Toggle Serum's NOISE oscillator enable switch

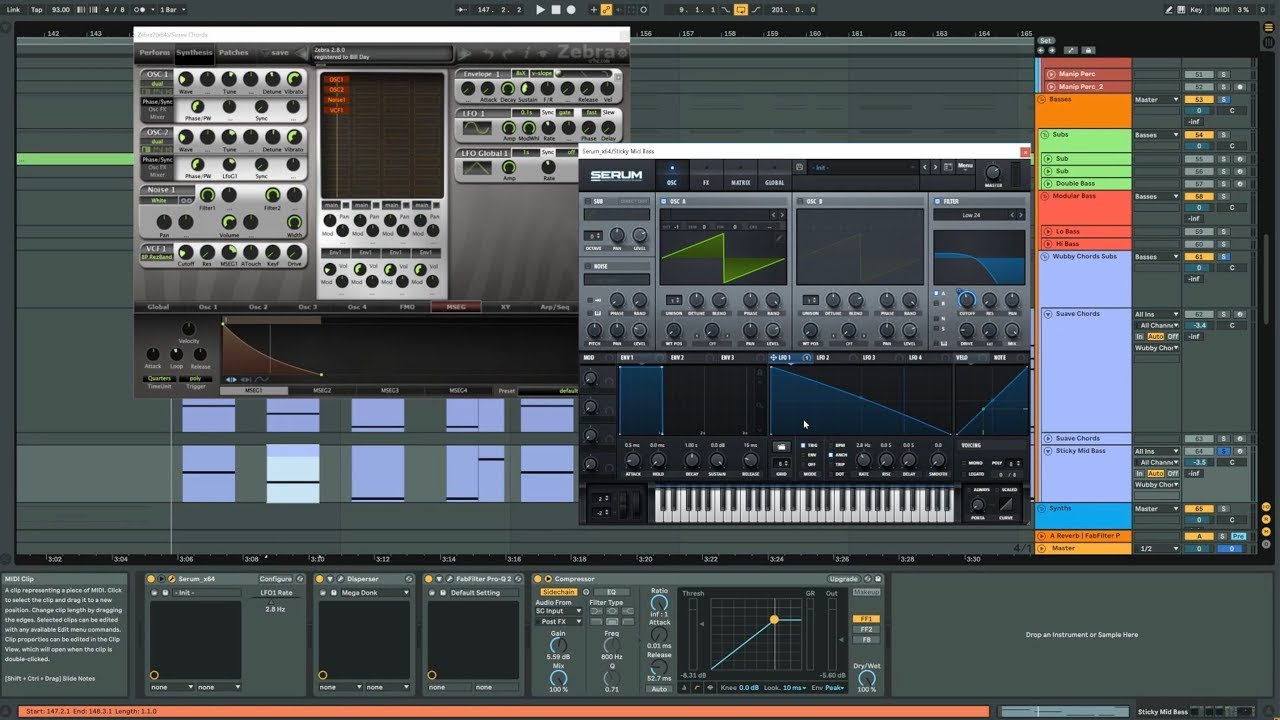[x=588, y=266]
